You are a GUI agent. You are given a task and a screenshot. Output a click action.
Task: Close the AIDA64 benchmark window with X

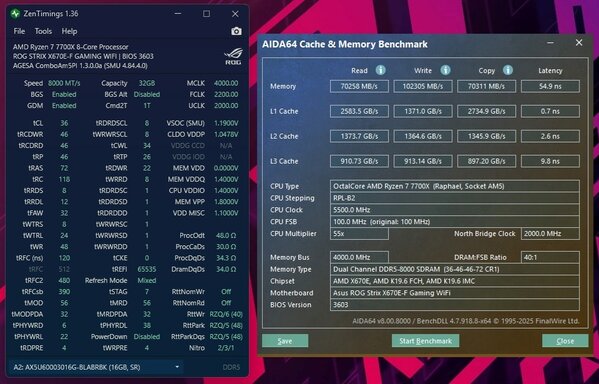point(579,43)
